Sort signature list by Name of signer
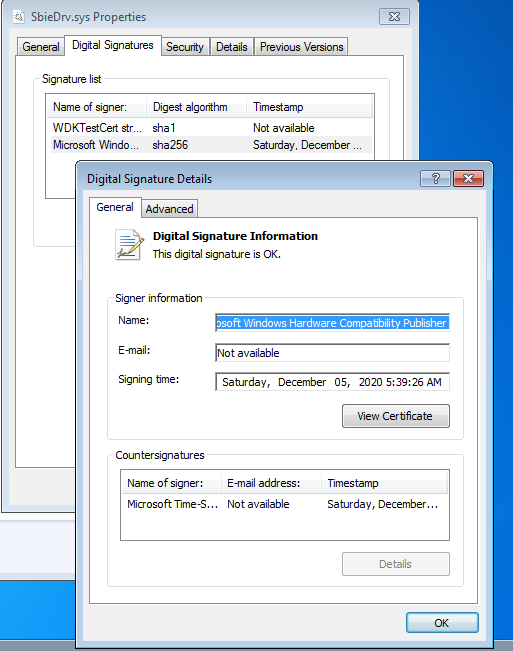Image resolution: width=513 pixels, height=651 pixels. (96, 107)
